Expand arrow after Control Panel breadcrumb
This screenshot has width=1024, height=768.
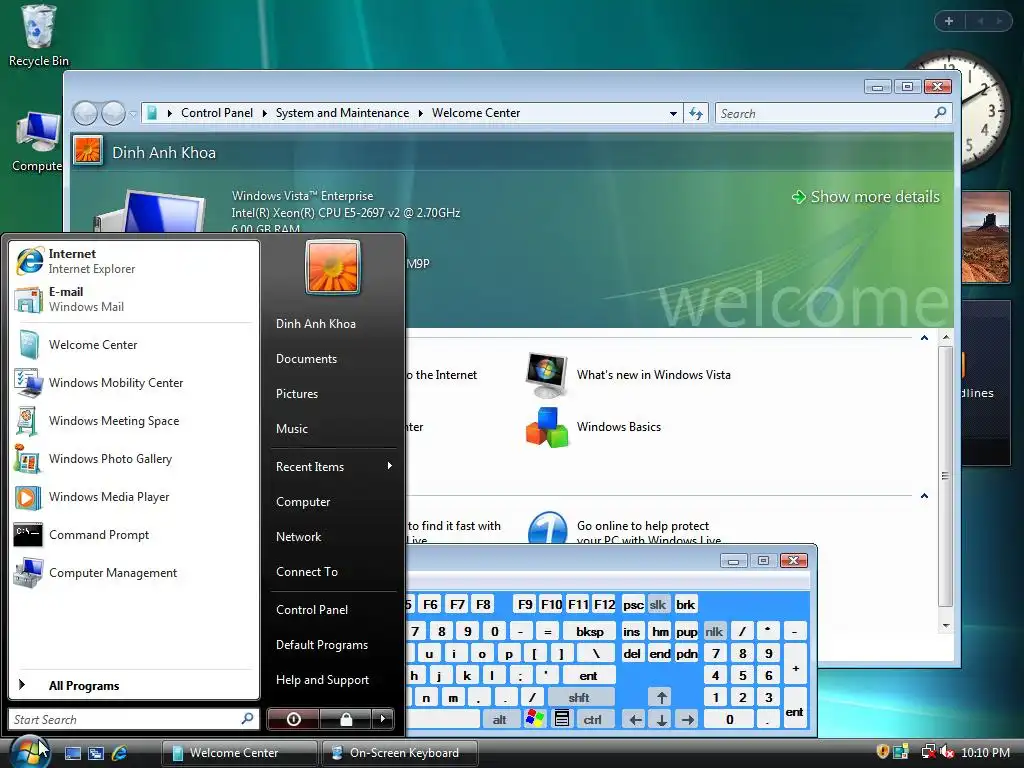pos(264,114)
